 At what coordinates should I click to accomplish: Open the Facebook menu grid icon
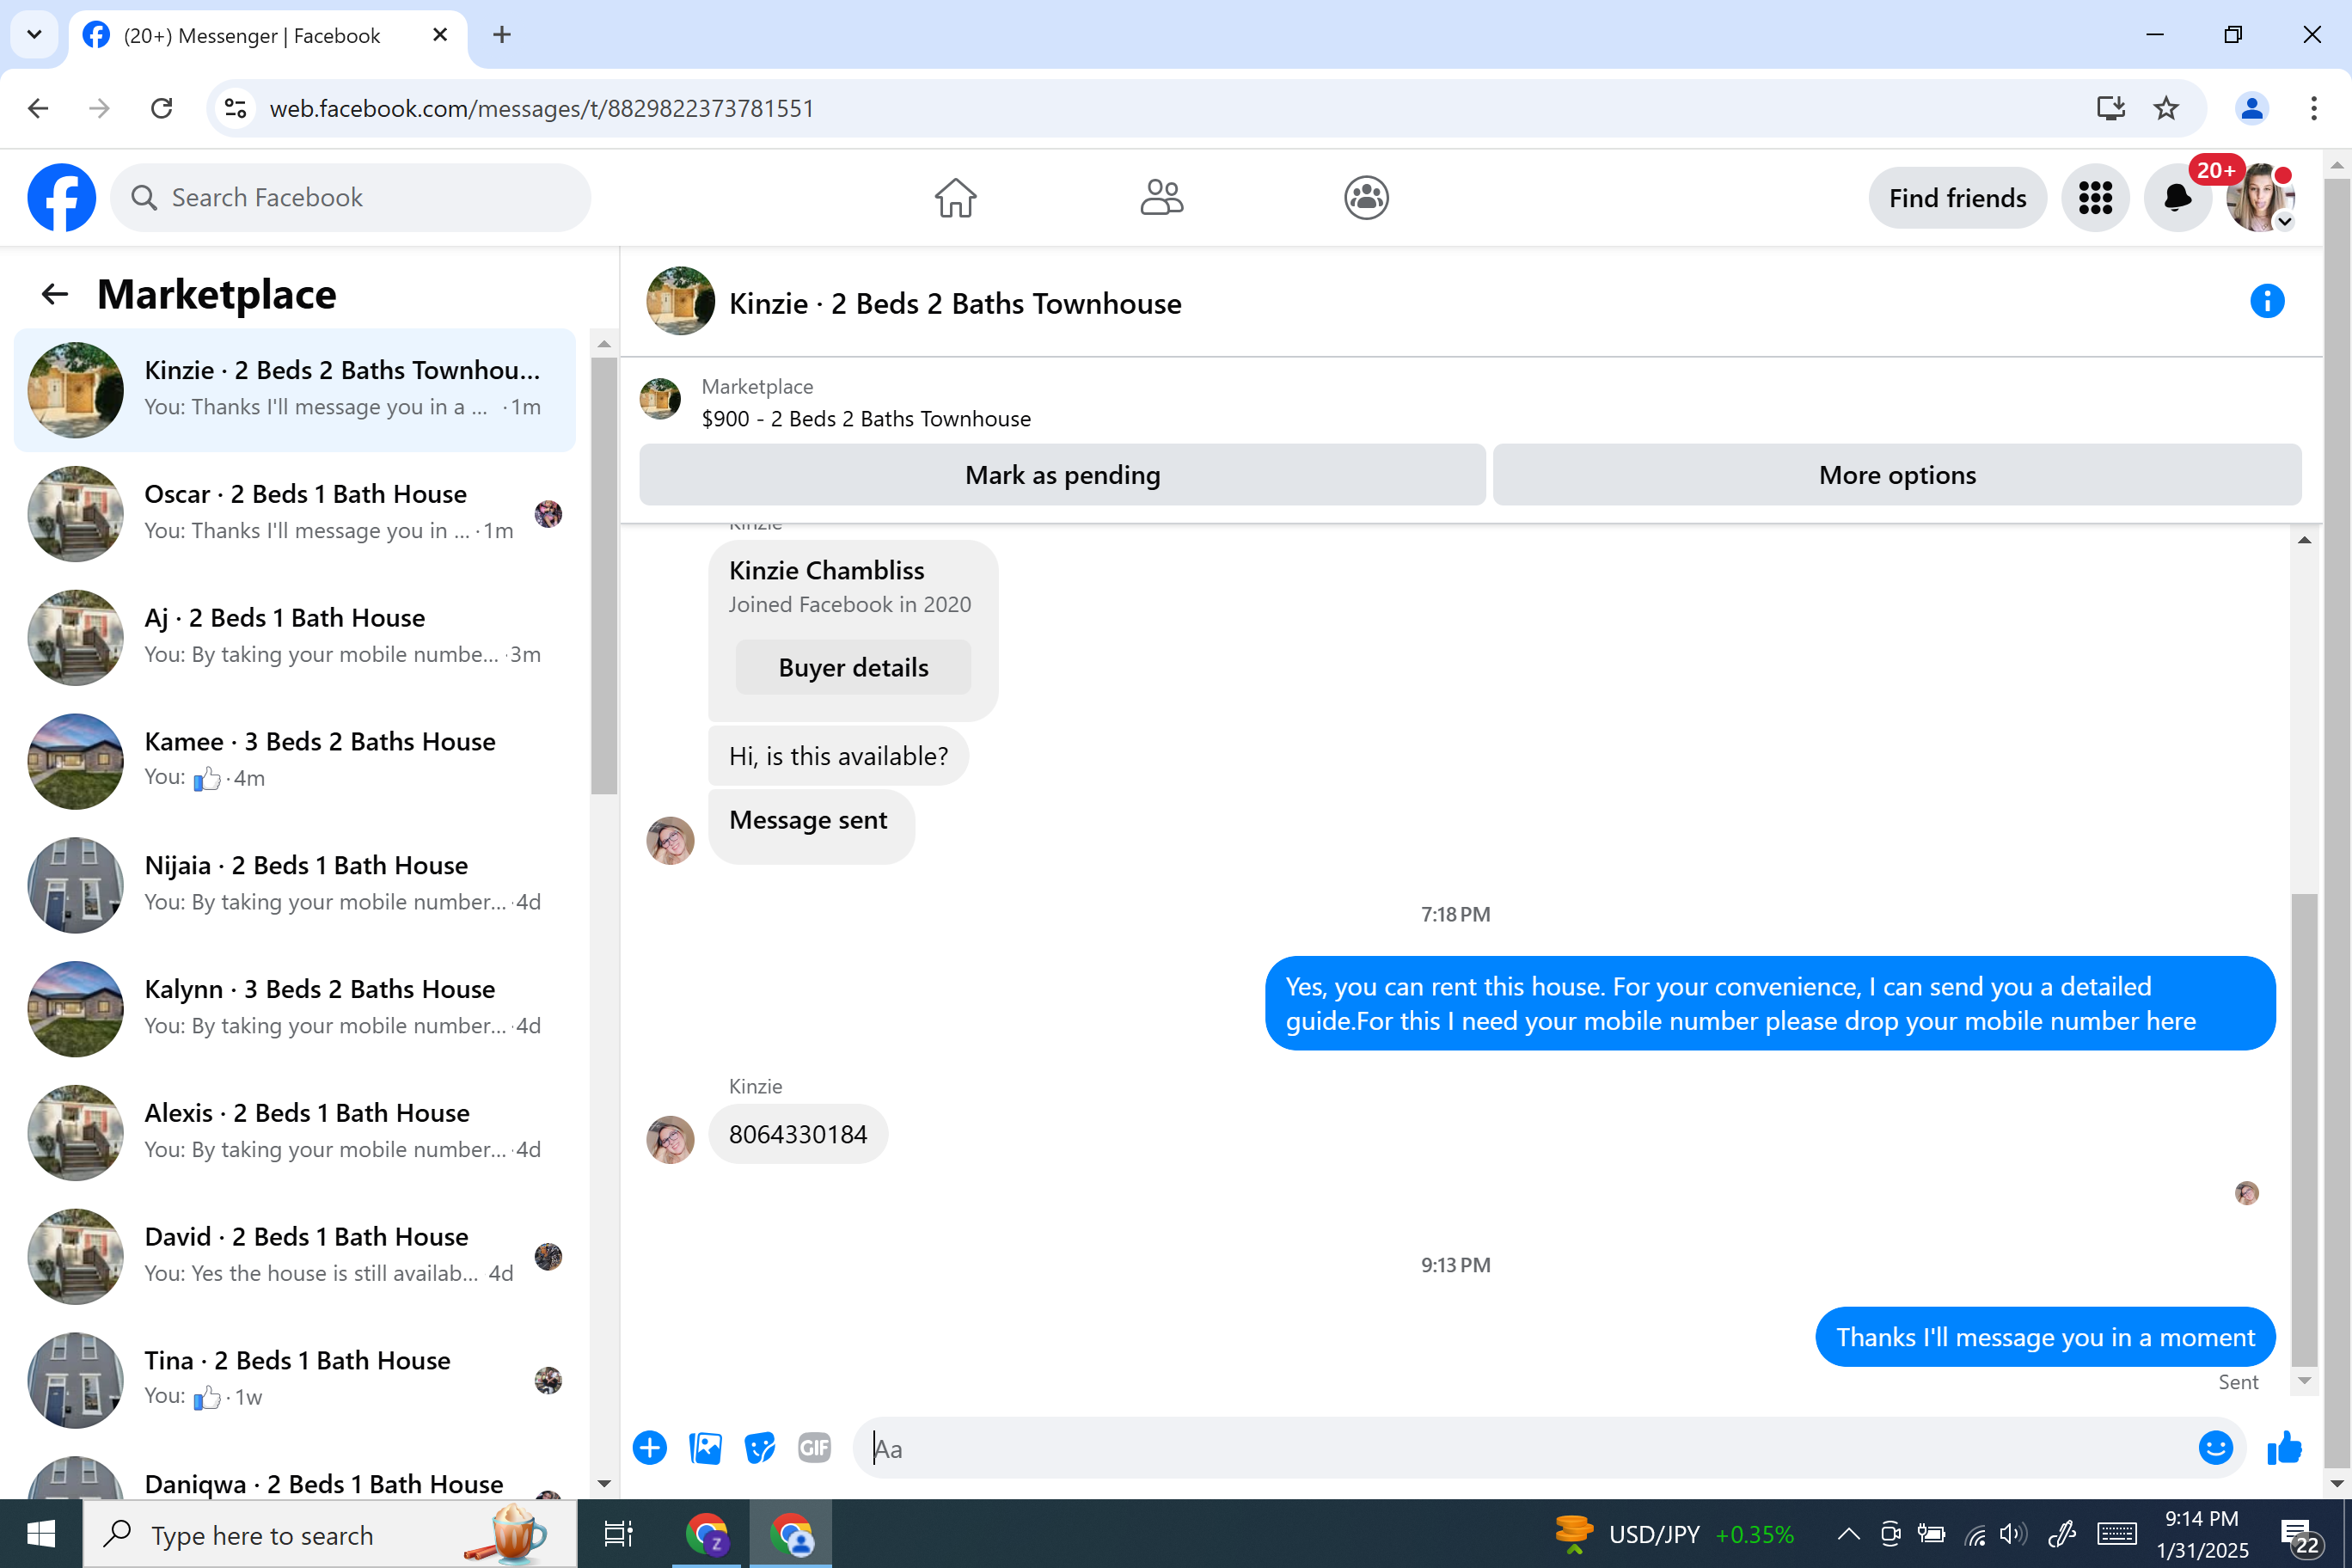(x=2095, y=198)
